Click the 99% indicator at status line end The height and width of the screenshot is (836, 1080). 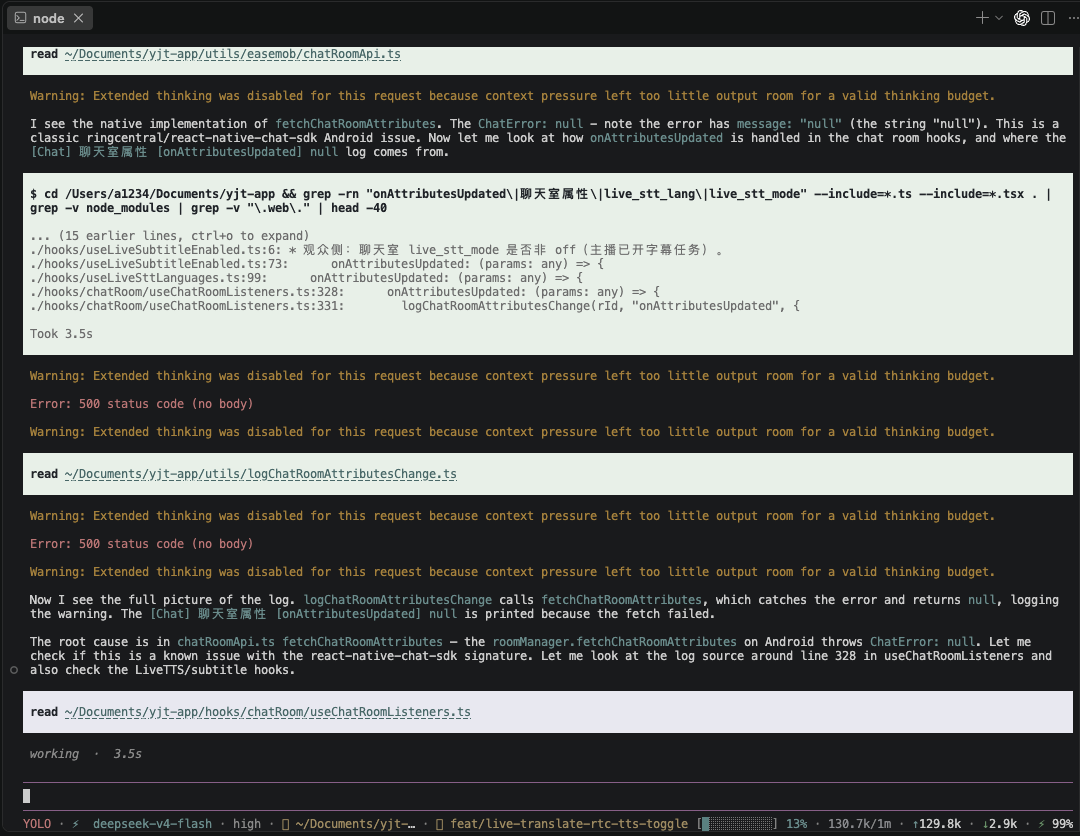(1062, 824)
